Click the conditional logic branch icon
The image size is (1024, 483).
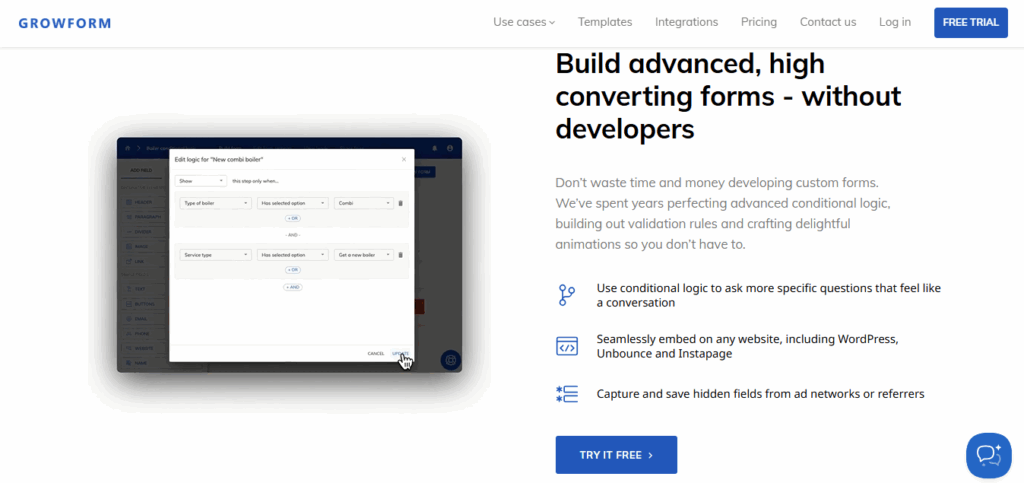coord(567,295)
